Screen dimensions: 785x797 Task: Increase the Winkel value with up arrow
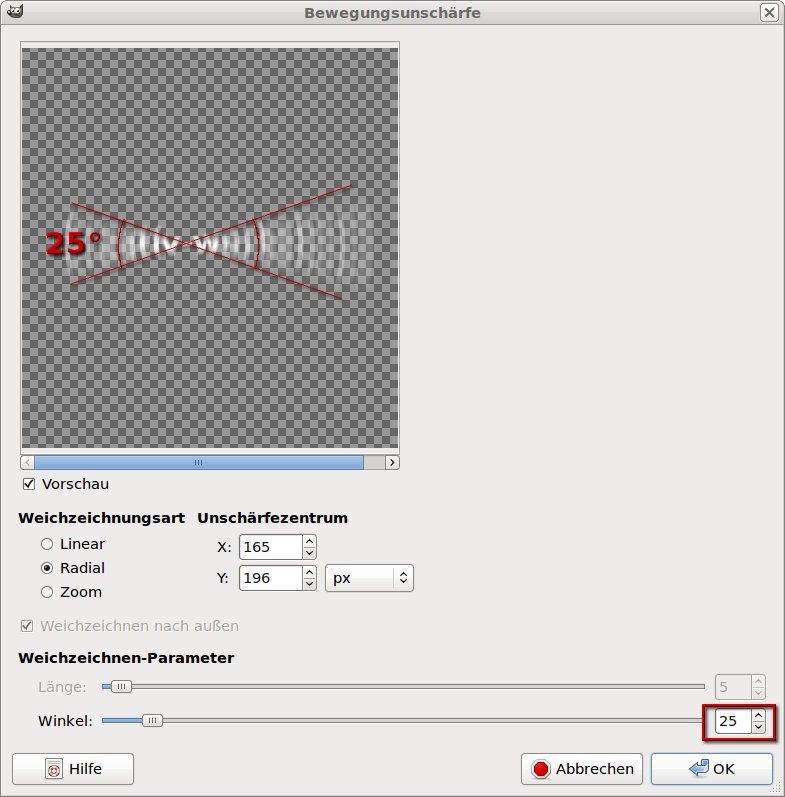coord(759,715)
